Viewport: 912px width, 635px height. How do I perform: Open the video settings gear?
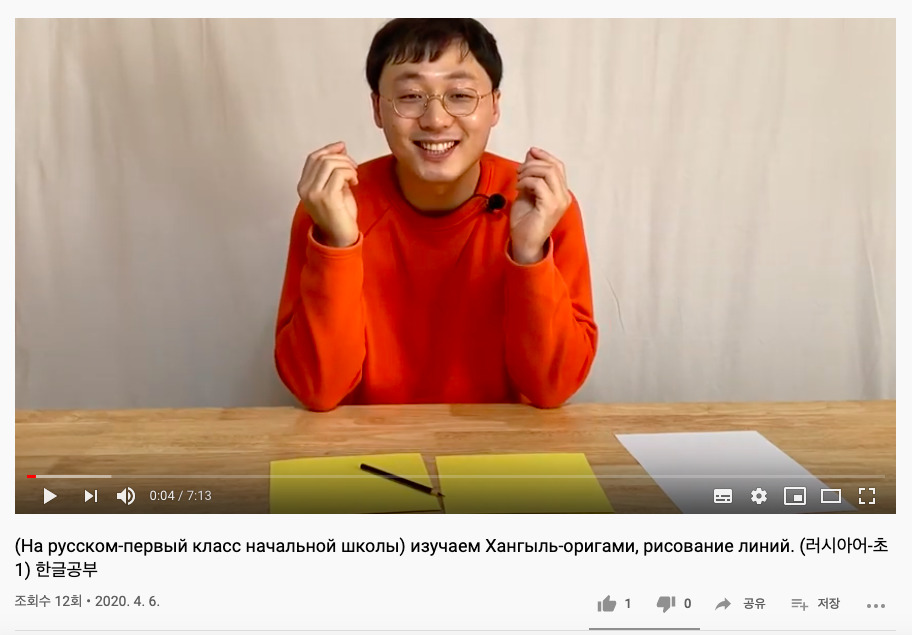tap(758, 496)
